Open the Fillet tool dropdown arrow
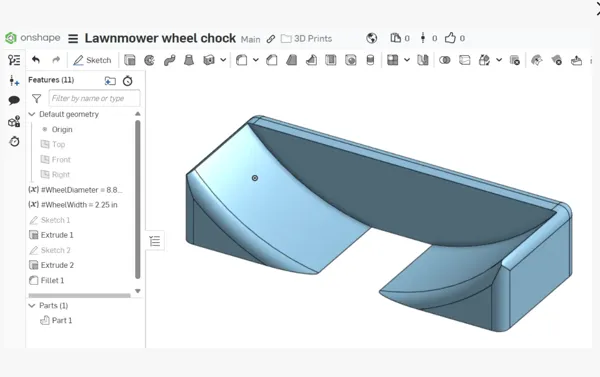Viewport: 600px width, 377px height. click(x=256, y=60)
